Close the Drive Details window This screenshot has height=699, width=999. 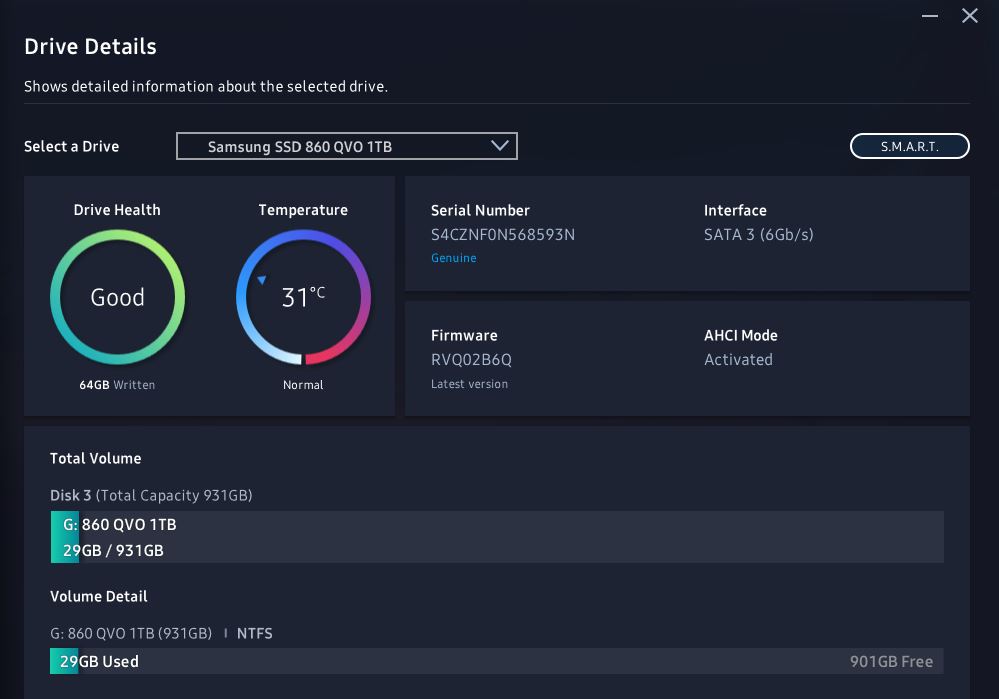pyautogui.click(x=970, y=16)
